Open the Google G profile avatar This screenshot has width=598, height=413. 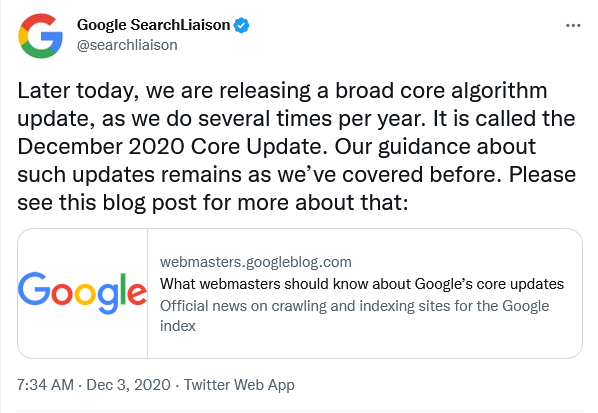[x=40, y=35]
